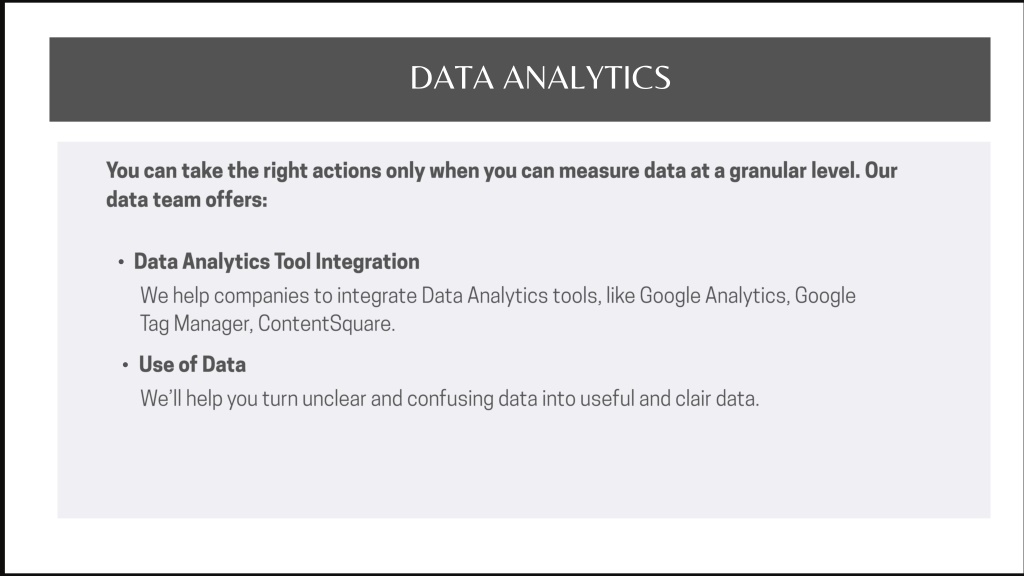Click the sentence about confusing data
The width and height of the screenshot is (1024, 576).
449,398
